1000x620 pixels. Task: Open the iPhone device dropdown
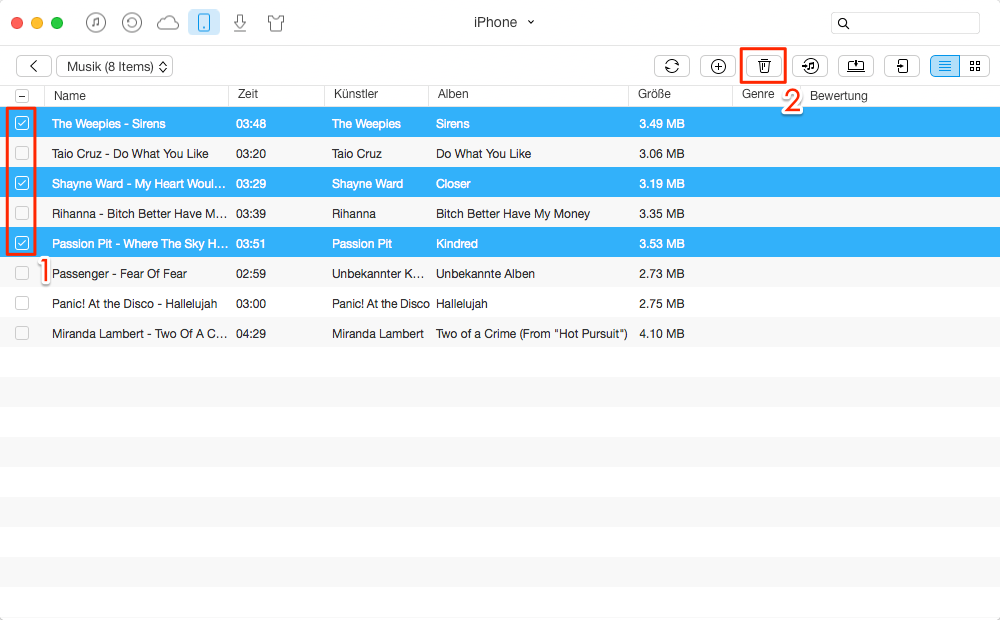point(504,22)
